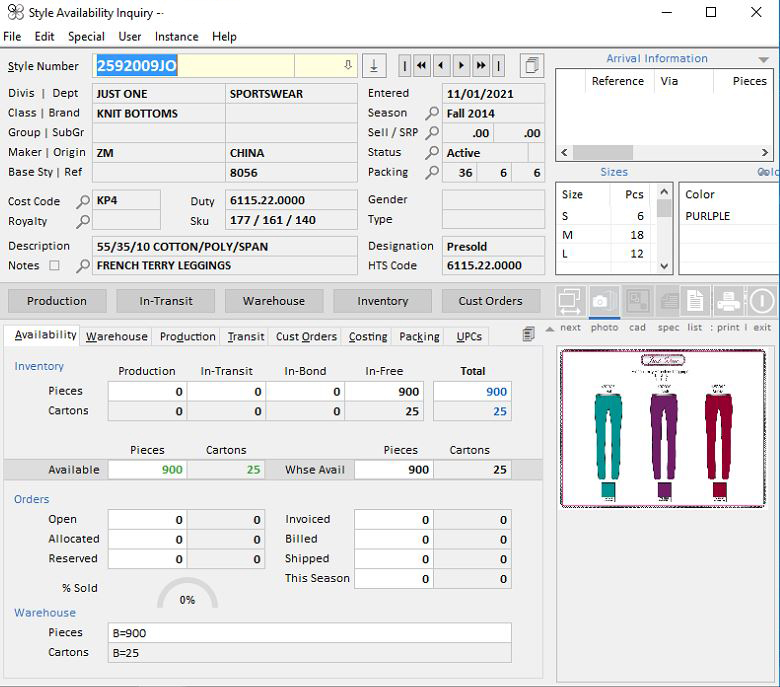The height and width of the screenshot is (687, 780).
Task: Toggle the Notes checkbox
Action: (55, 266)
